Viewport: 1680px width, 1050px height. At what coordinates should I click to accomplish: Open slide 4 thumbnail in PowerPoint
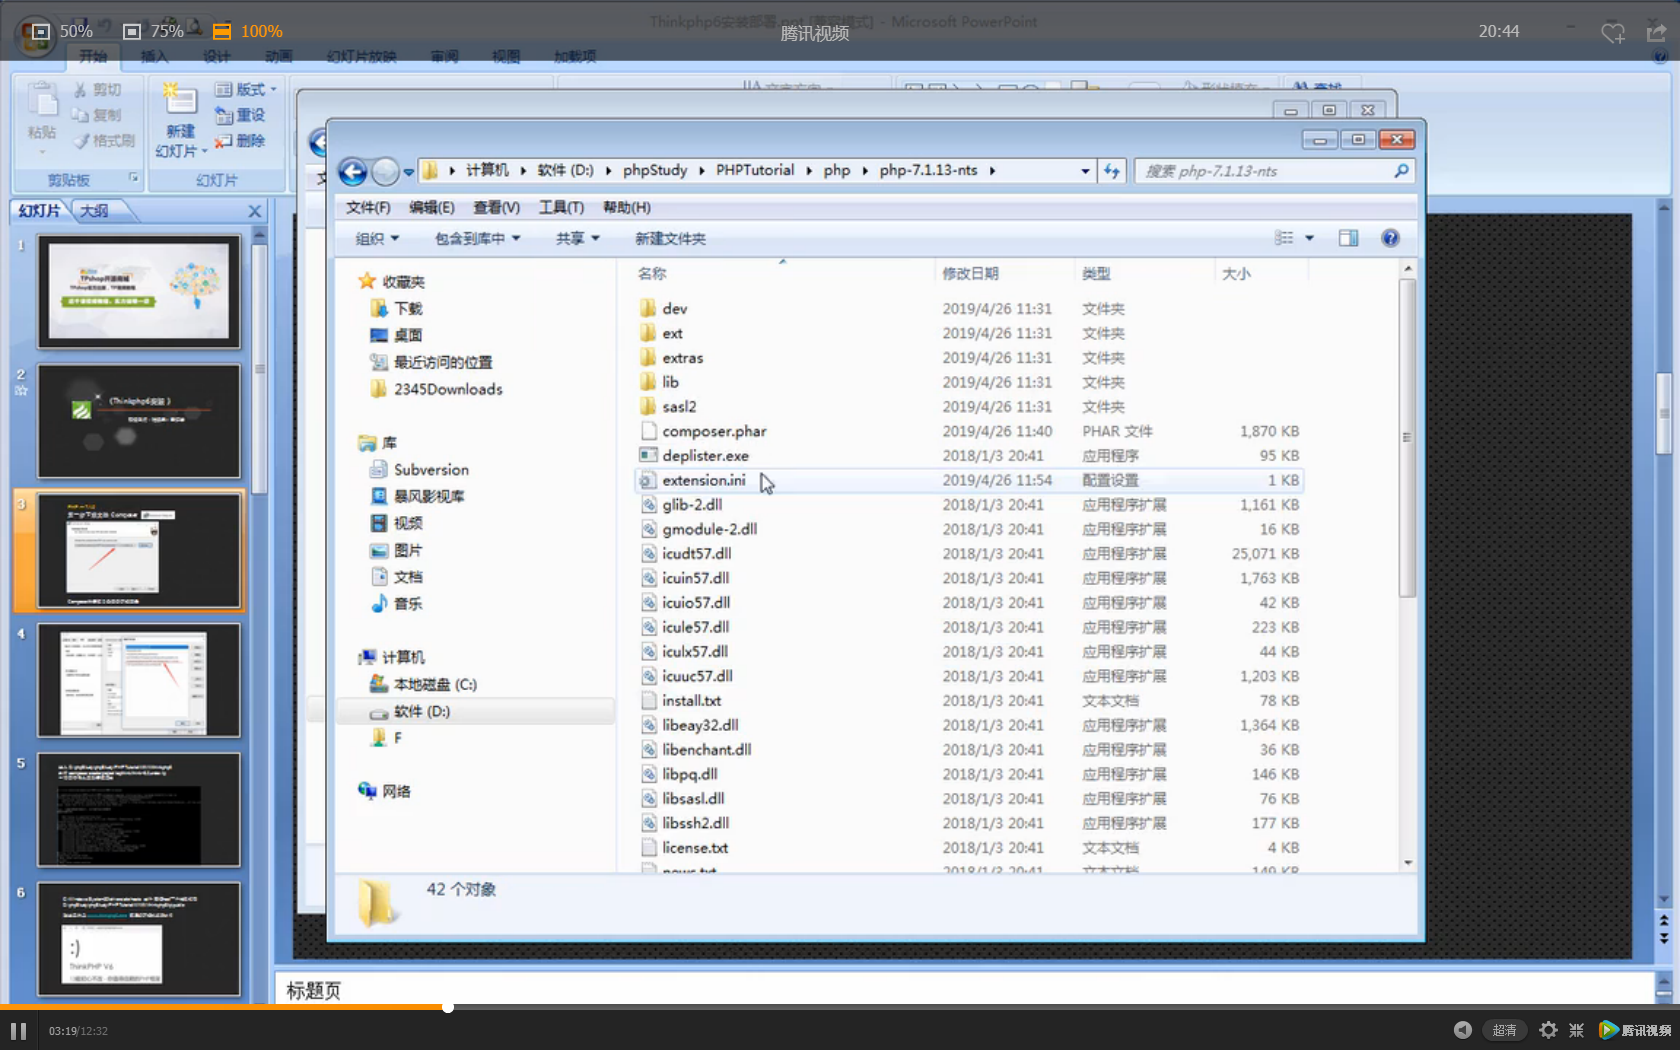coord(139,680)
